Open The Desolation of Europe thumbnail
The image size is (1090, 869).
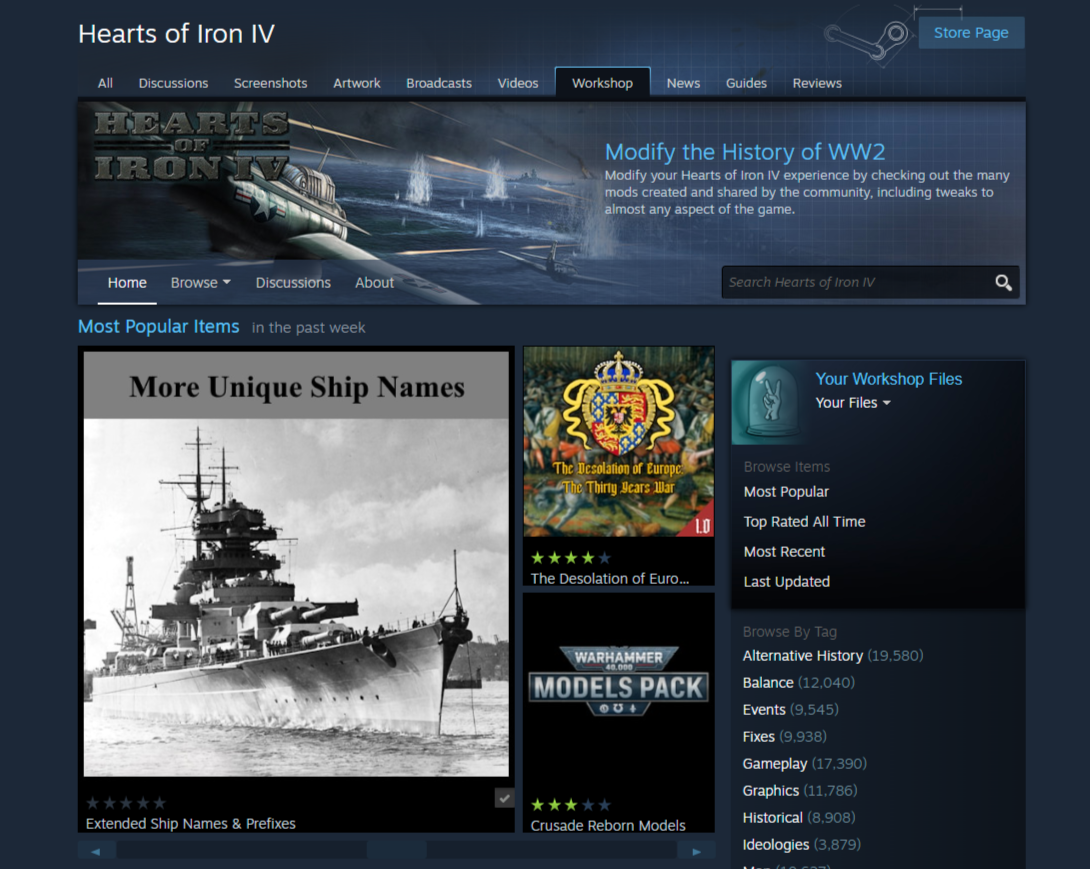click(x=619, y=441)
